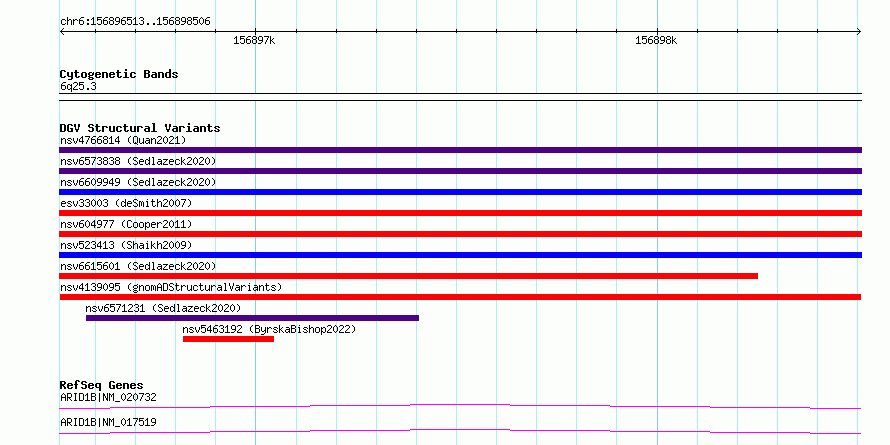The width and height of the screenshot is (890, 445).
Task: Select the esv33003 (deSmith2007) label
Action: (x=126, y=203)
